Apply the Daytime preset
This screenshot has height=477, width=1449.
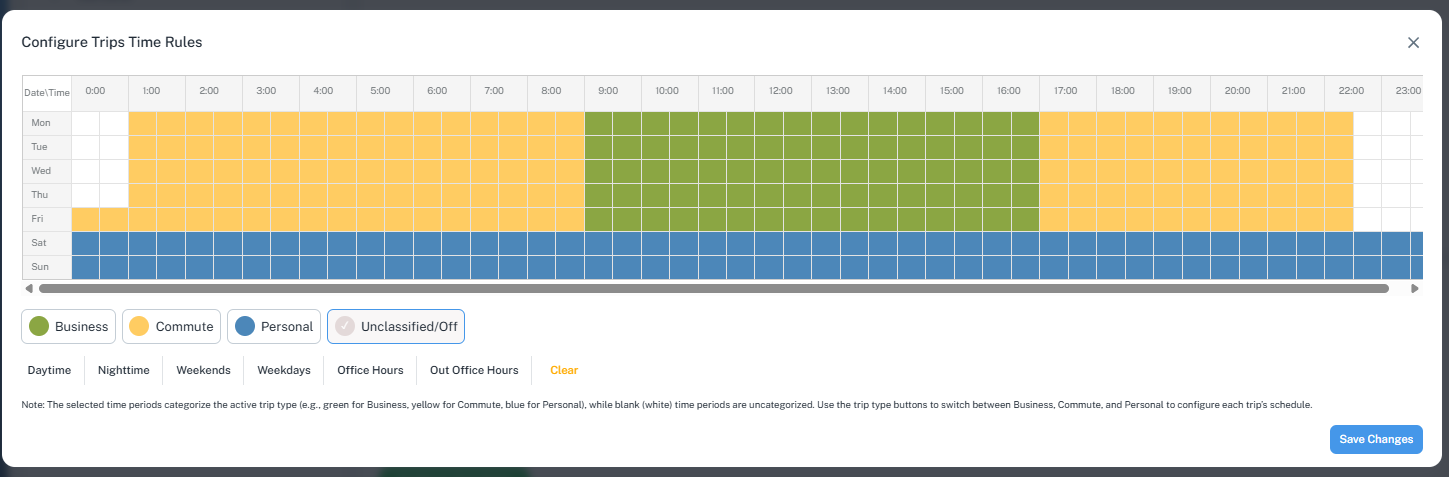tap(49, 370)
